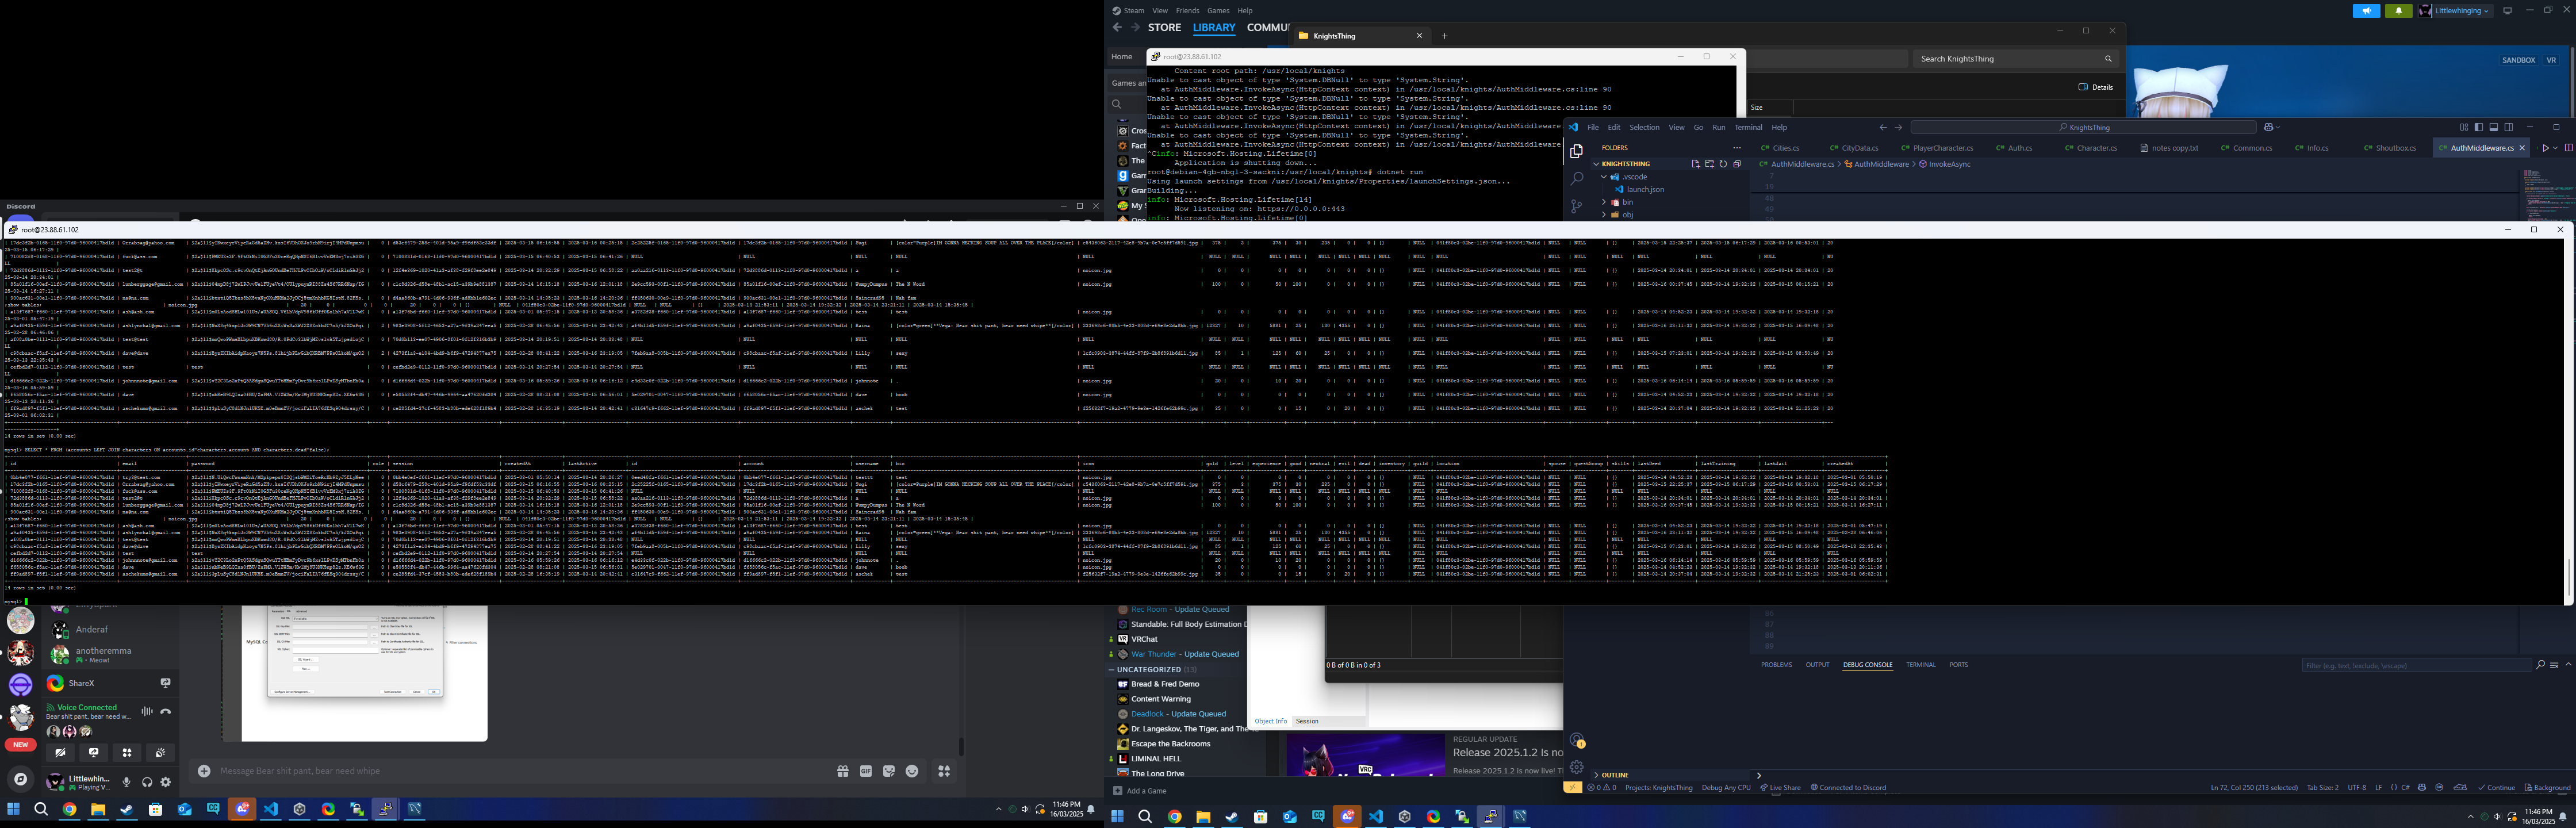Open the Terminal menu in VS Code
Screen dimensions: 2576x828
click(1748, 128)
